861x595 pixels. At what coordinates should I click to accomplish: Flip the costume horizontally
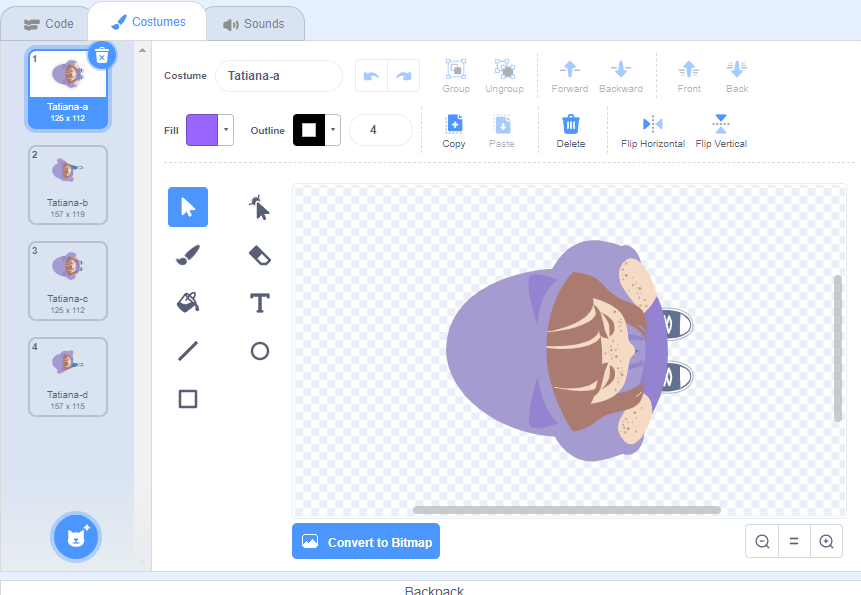click(x=652, y=131)
